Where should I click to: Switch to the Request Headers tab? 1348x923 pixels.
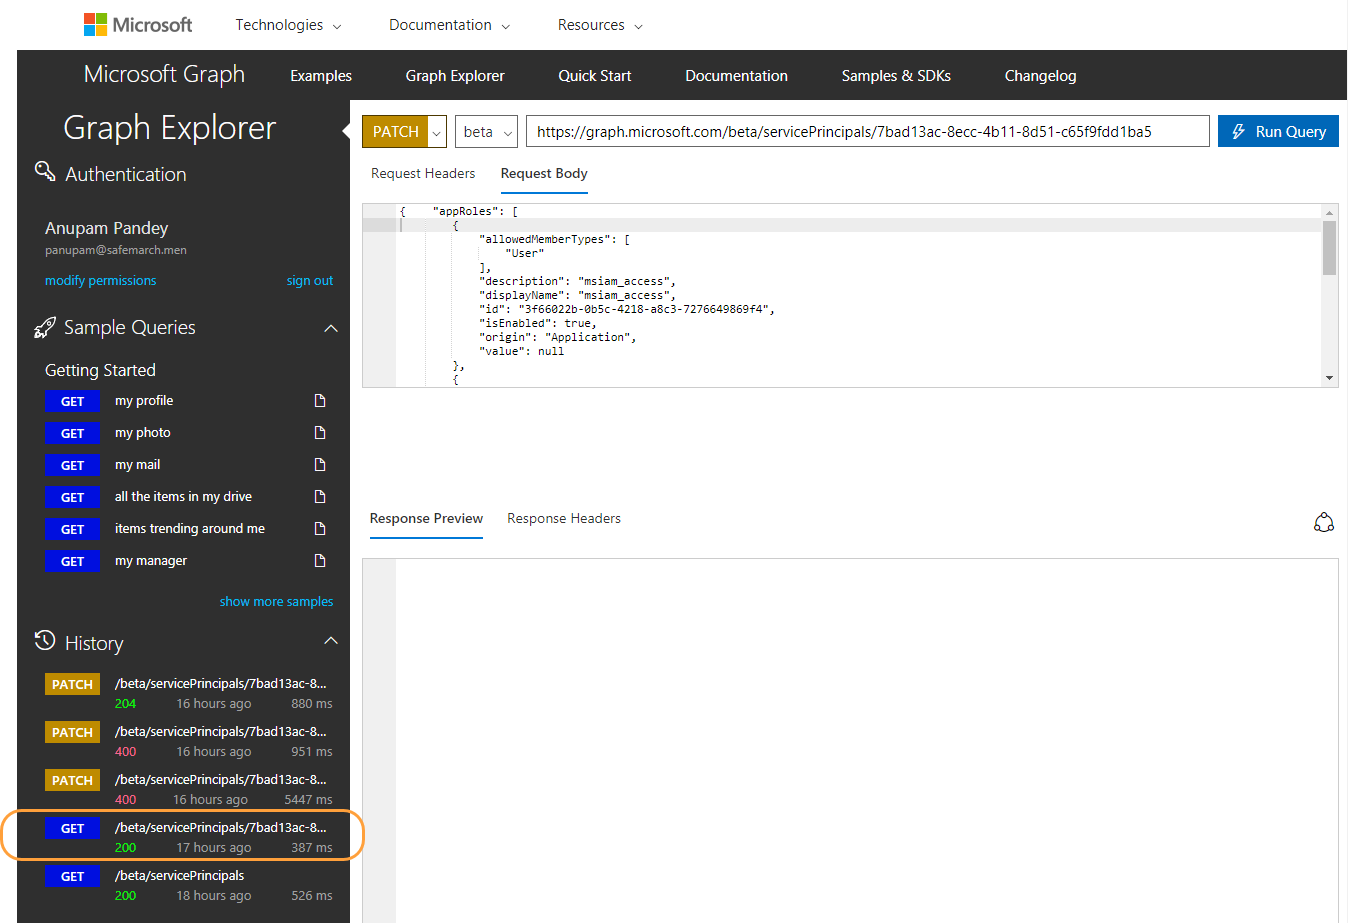(423, 174)
